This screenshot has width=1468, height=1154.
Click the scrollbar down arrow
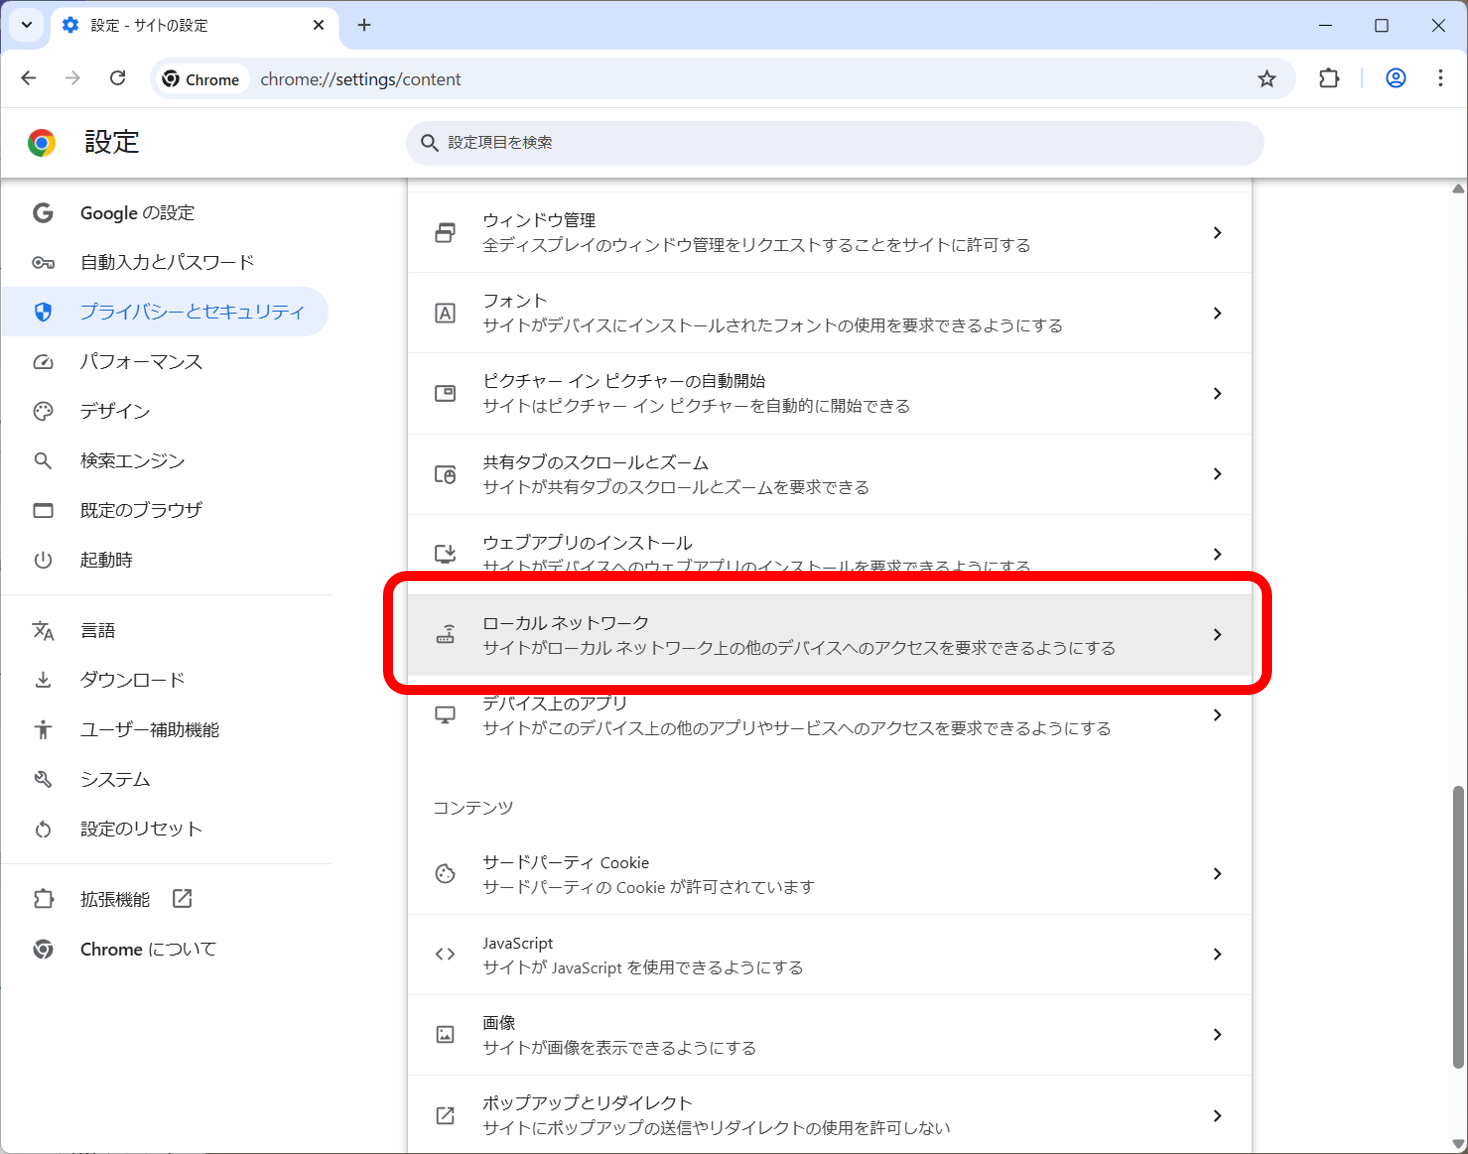(1458, 1144)
